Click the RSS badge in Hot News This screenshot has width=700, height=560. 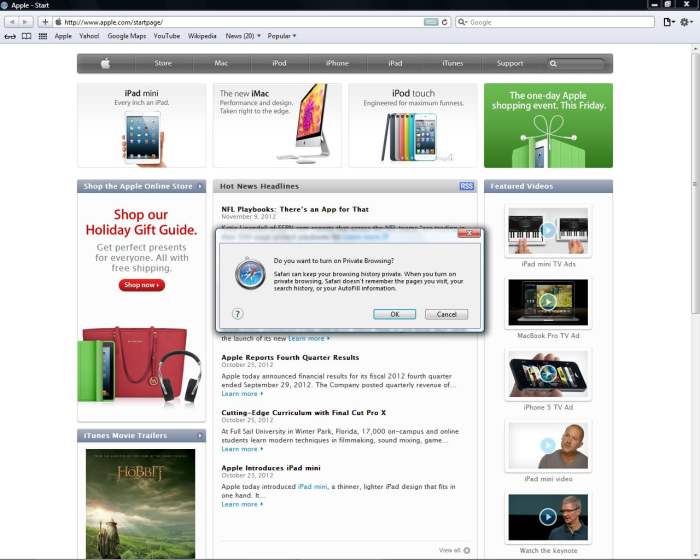tap(467, 186)
